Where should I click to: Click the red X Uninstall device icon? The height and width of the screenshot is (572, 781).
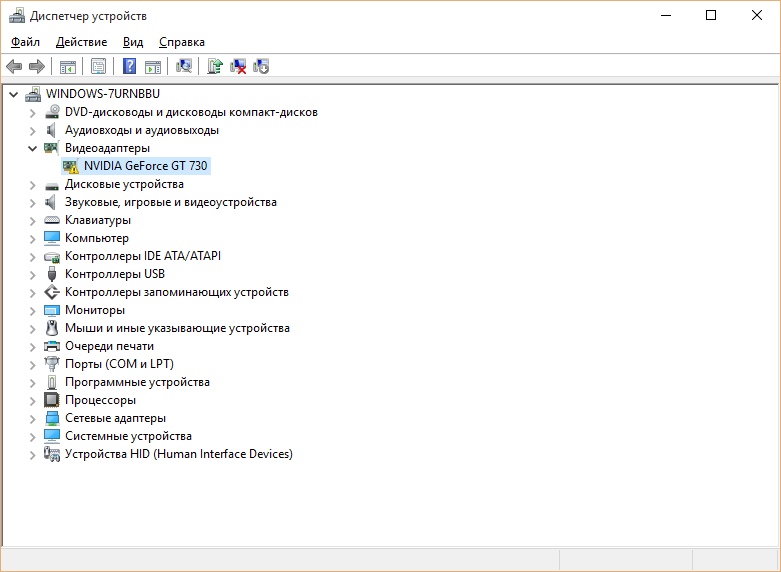[x=238, y=66]
